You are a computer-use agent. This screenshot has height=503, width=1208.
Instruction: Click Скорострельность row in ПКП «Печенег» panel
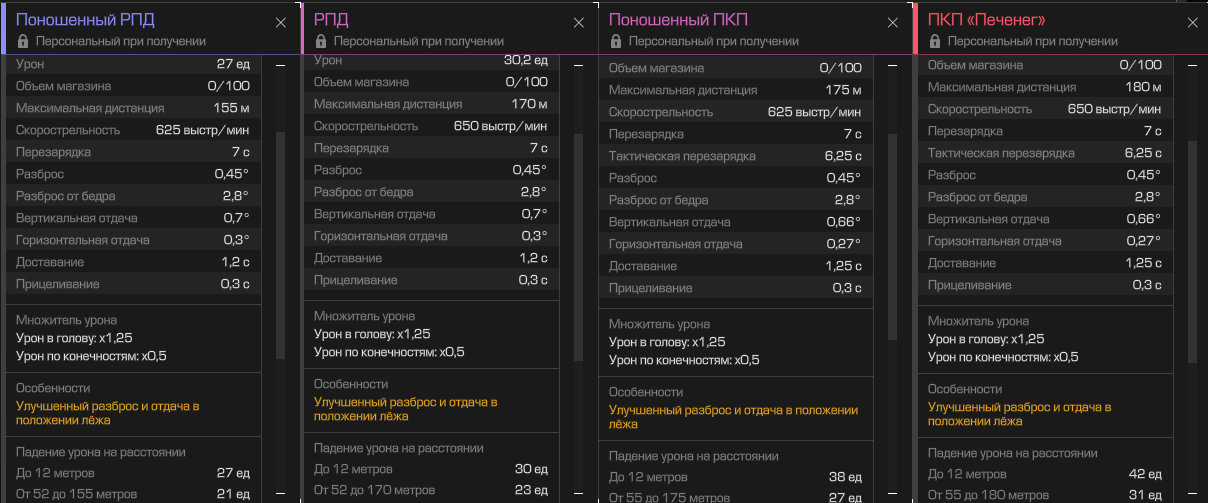point(1045,109)
